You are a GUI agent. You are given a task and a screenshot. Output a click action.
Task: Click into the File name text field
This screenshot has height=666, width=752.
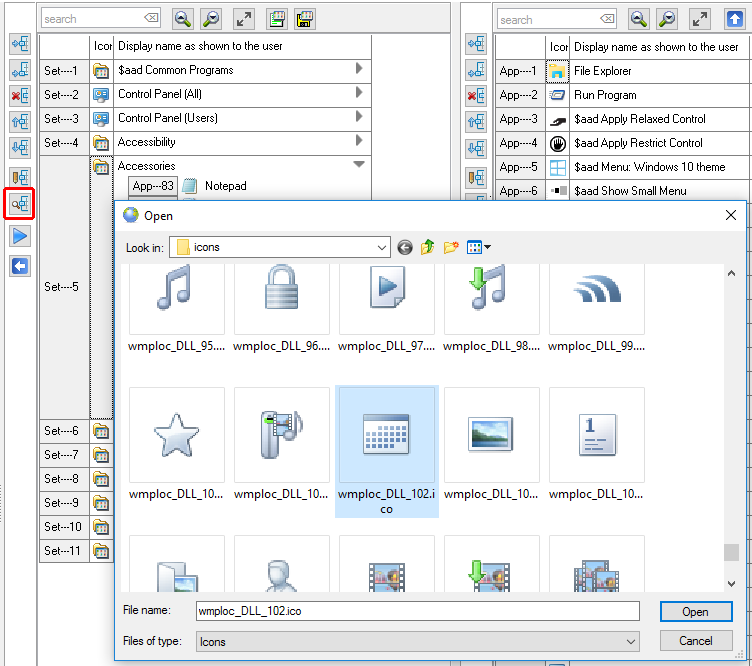[417, 611]
